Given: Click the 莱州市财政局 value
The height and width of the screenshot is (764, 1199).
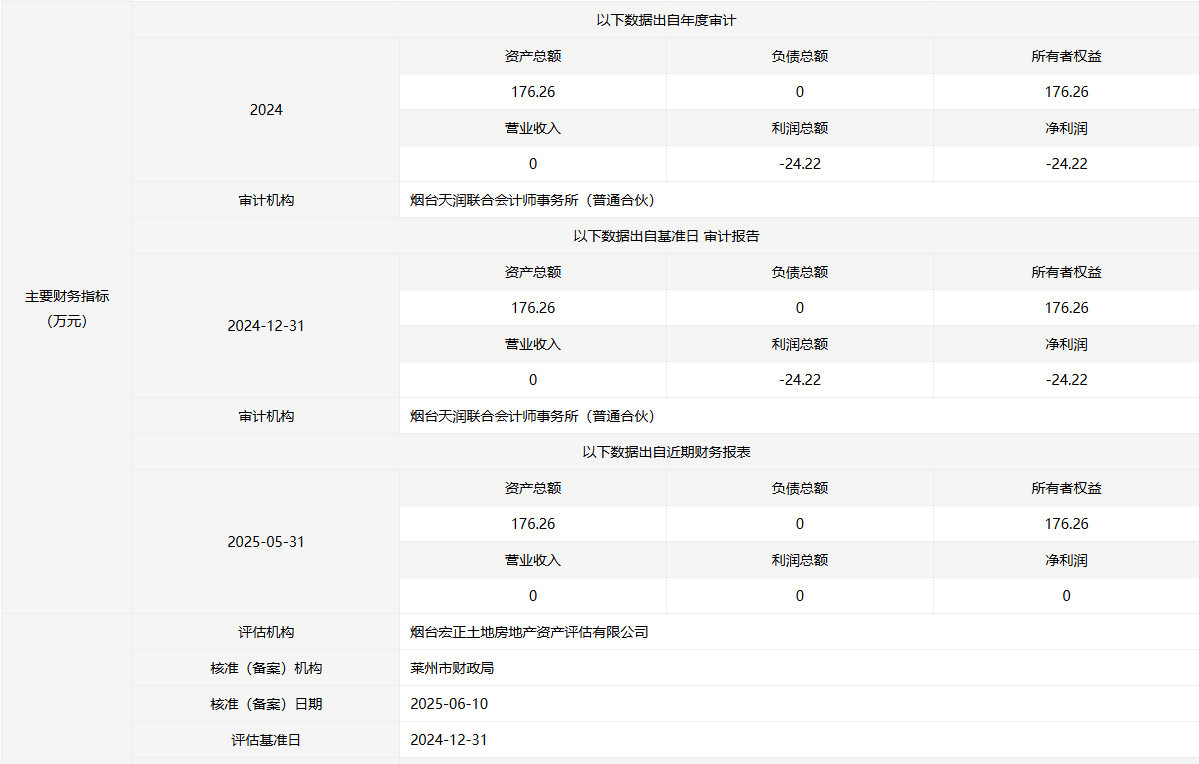Looking at the screenshot, I should point(452,668).
